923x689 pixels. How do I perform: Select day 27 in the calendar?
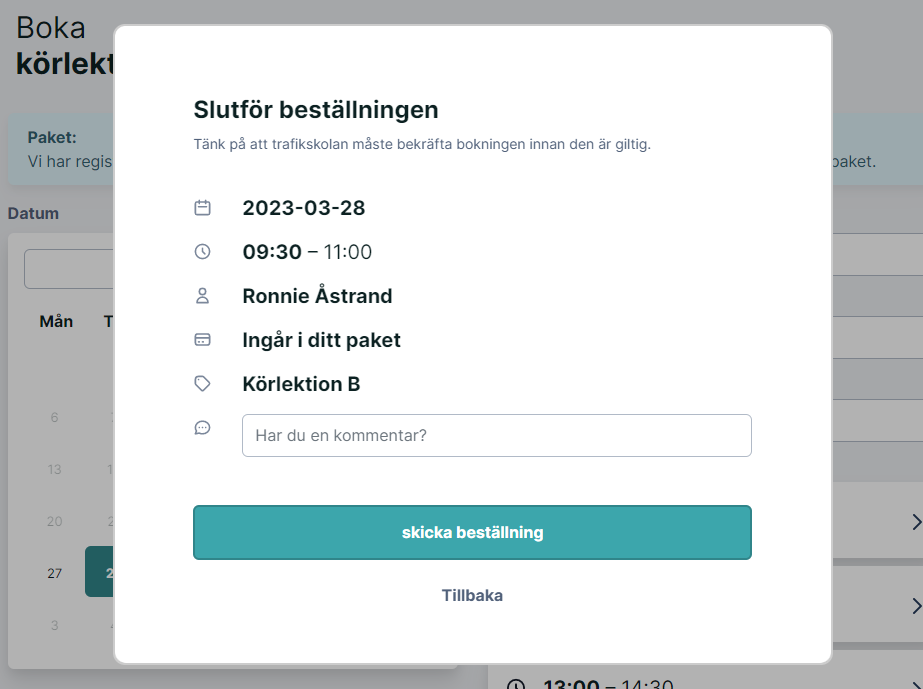tap(55, 573)
